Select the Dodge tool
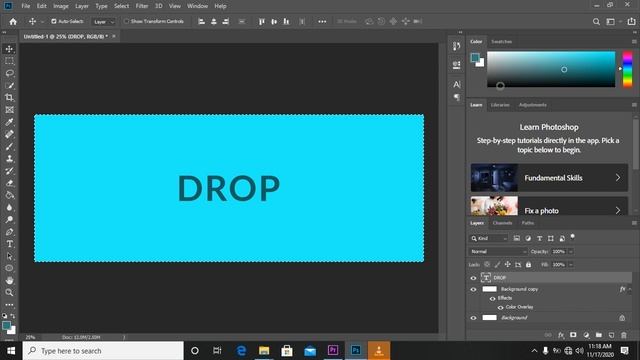 coord(9,220)
